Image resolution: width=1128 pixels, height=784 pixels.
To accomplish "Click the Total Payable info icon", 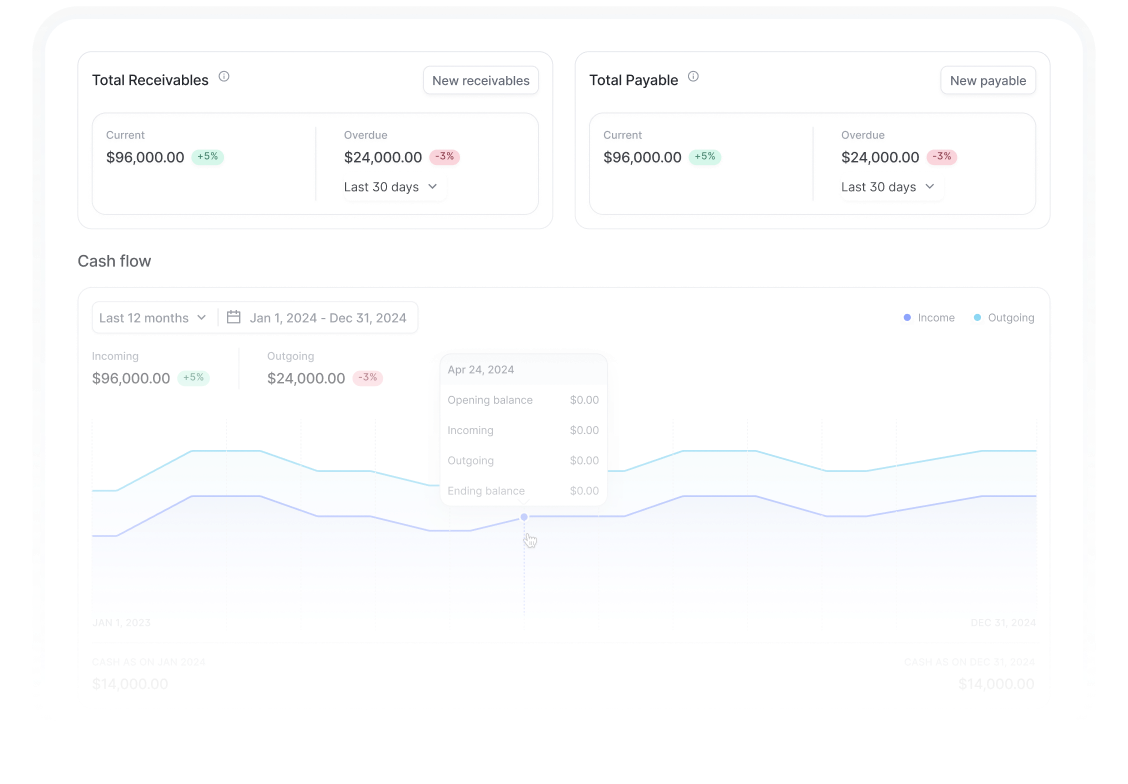I will [695, 76].
